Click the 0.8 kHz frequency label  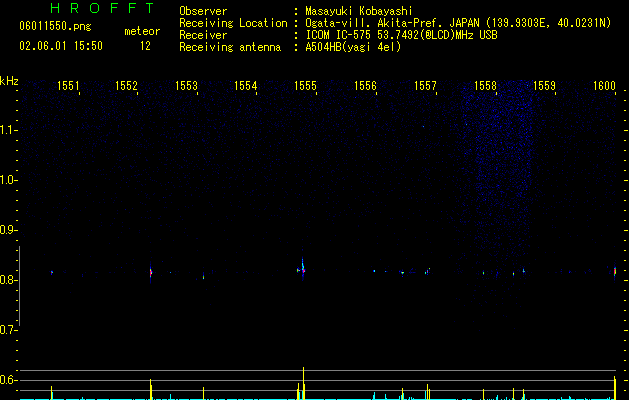(x=7, y=280)
